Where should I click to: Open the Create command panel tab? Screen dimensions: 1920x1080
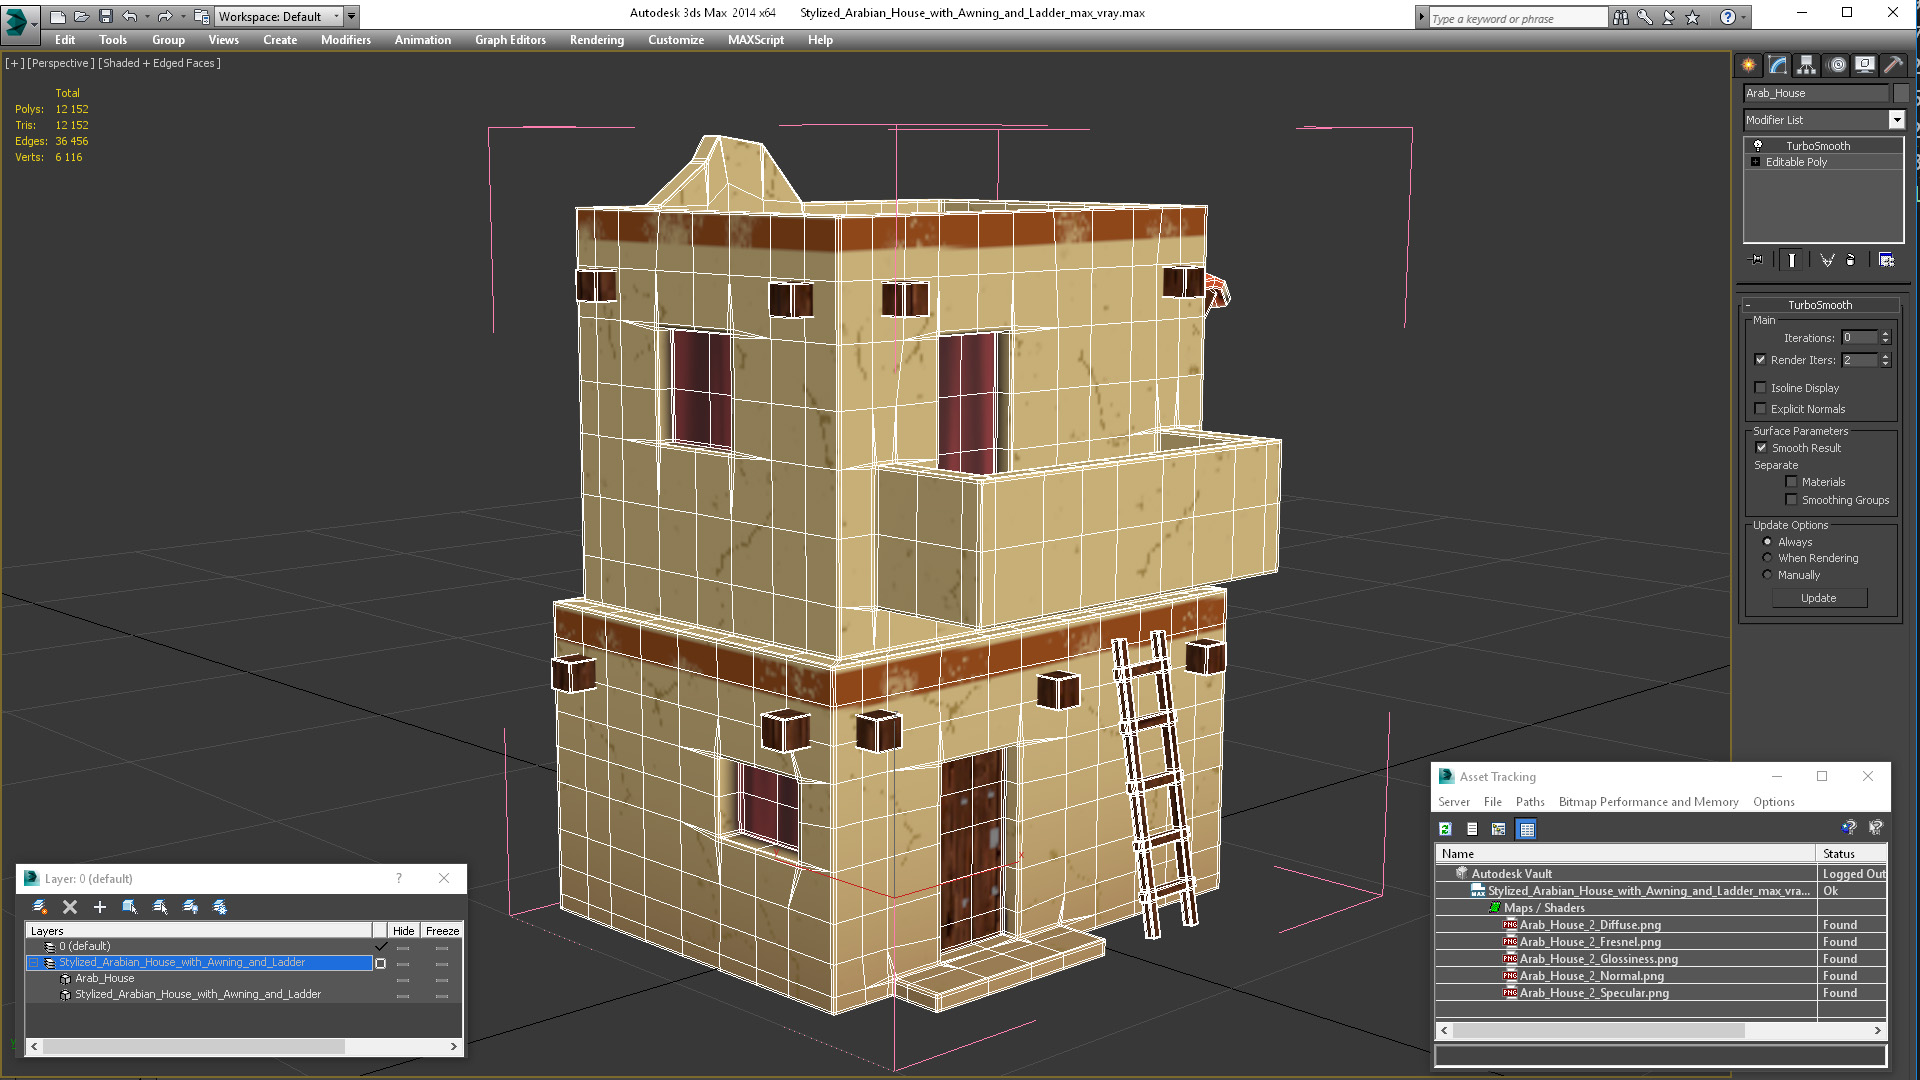pyautogui.click(x=1748, y=65)
